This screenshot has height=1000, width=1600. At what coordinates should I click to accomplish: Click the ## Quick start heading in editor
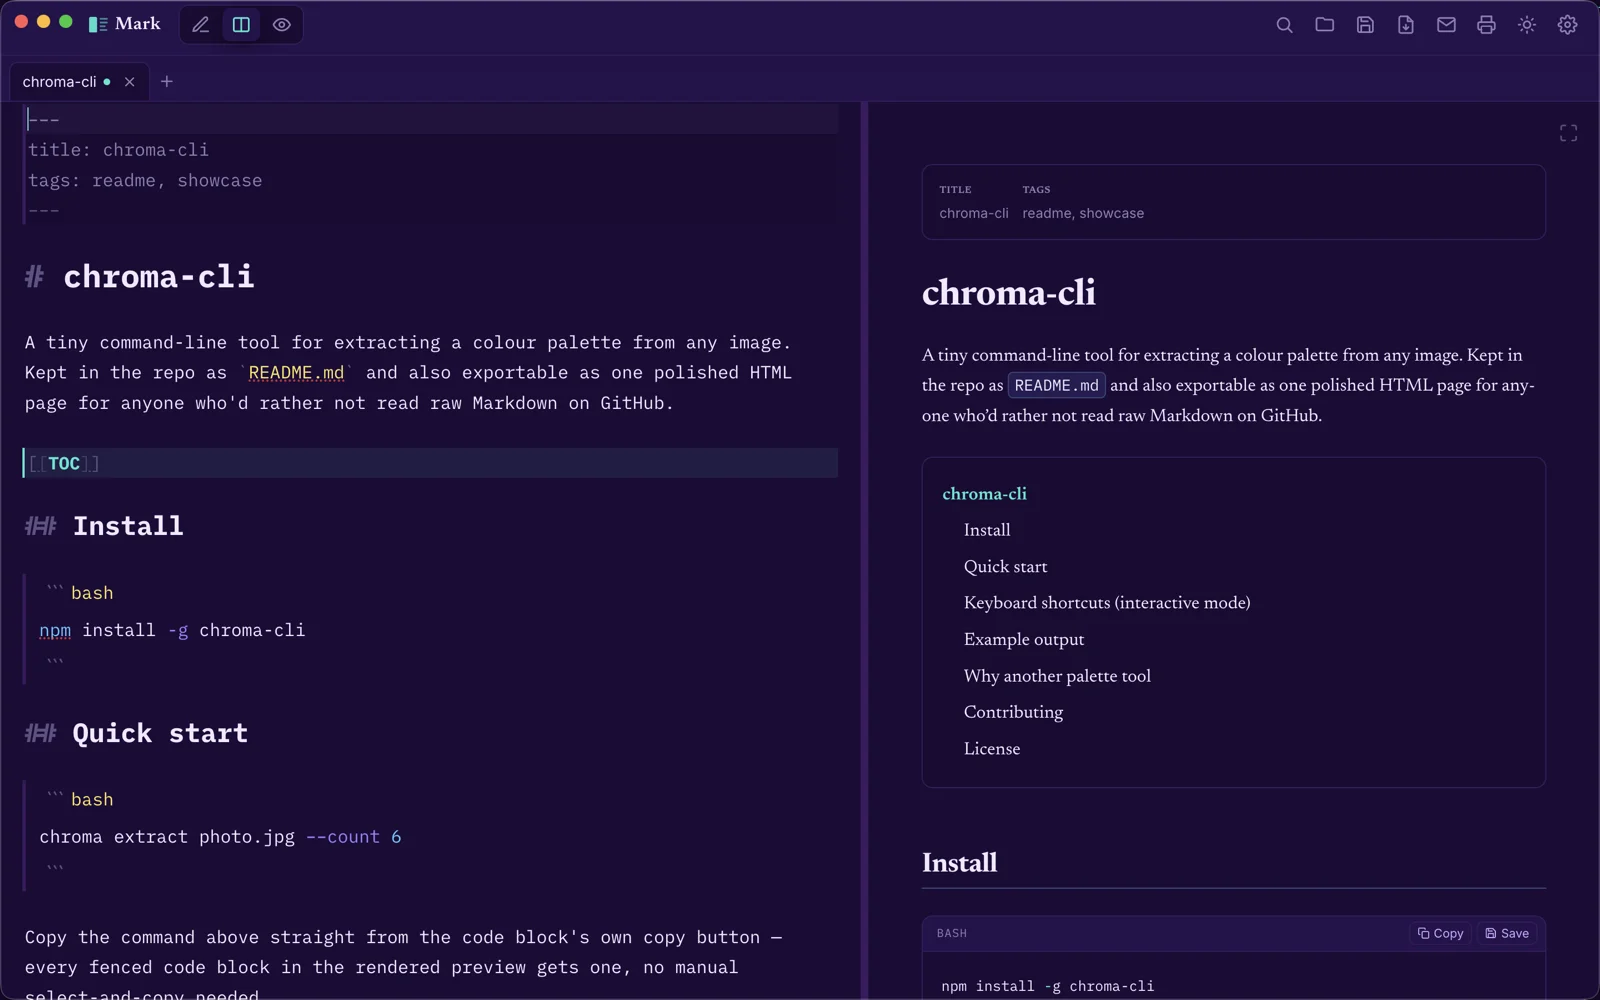[x=136, y=733]
